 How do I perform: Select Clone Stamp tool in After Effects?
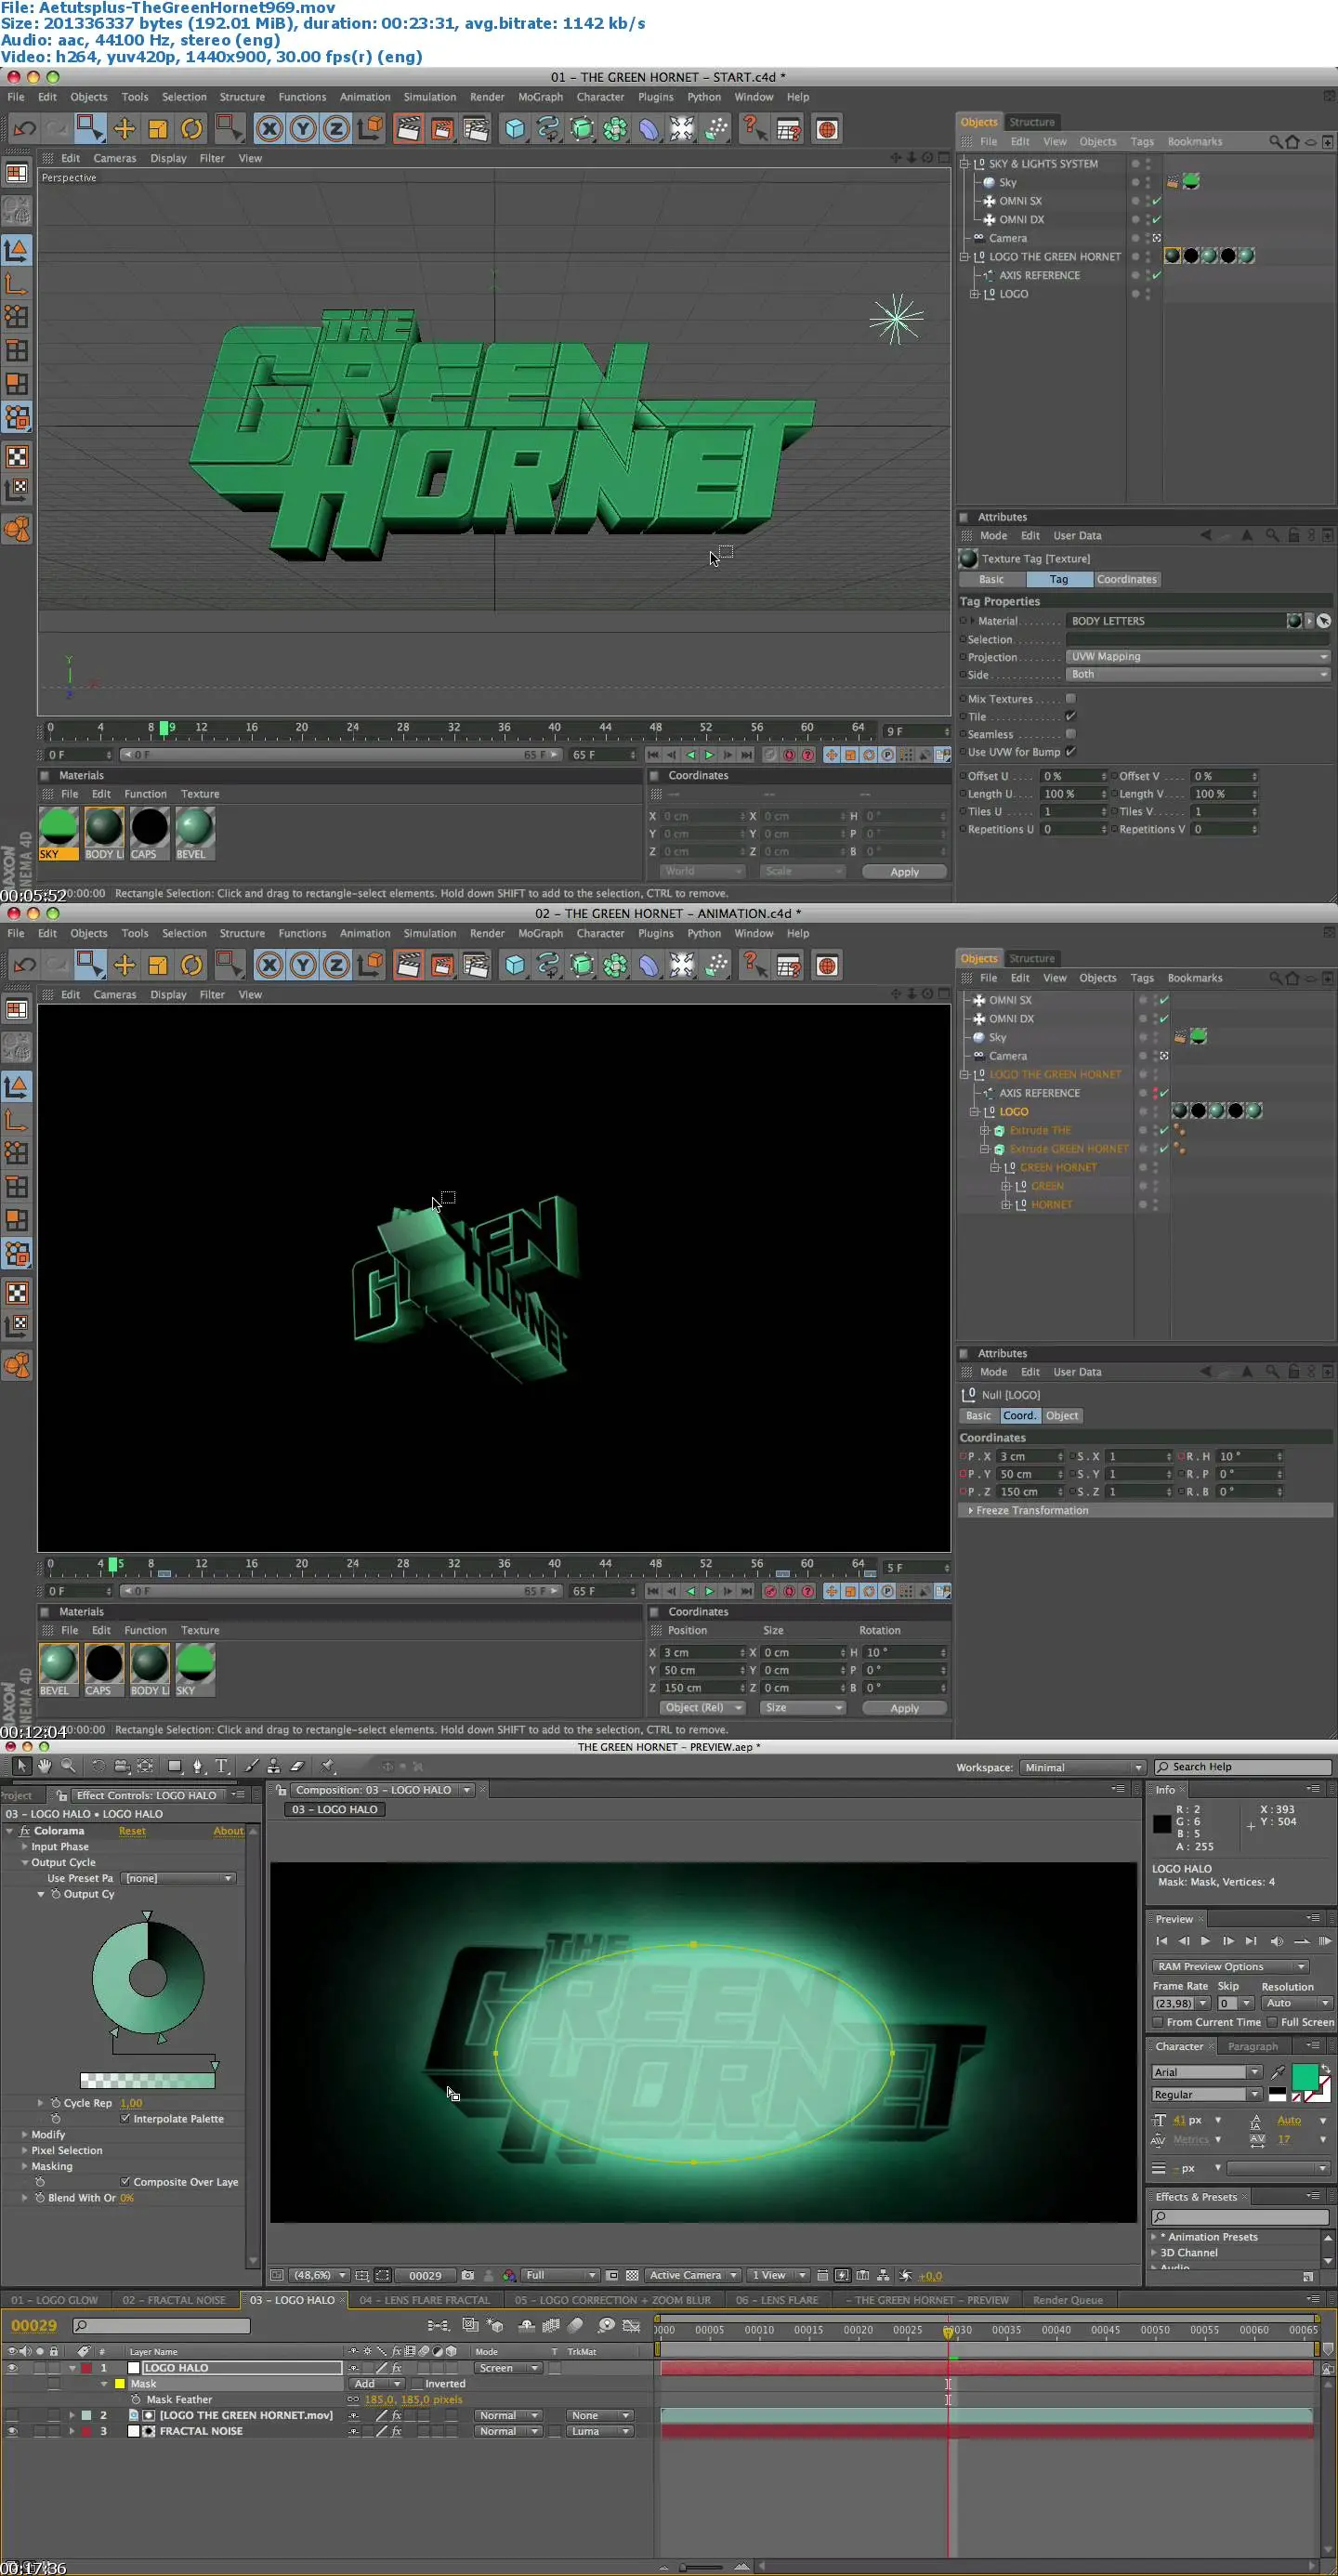click(273, 1767)
